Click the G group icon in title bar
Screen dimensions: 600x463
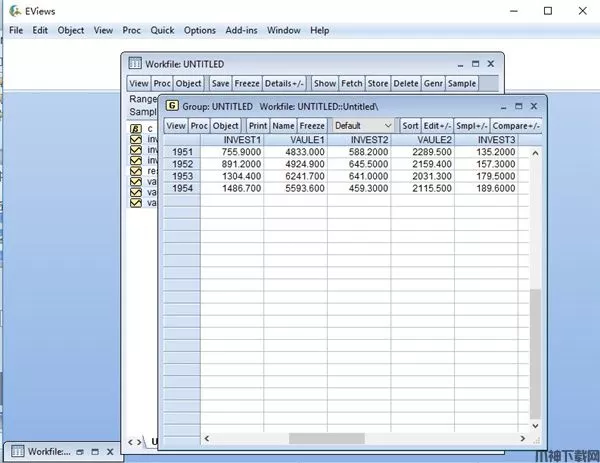click(x=172, y=104)
